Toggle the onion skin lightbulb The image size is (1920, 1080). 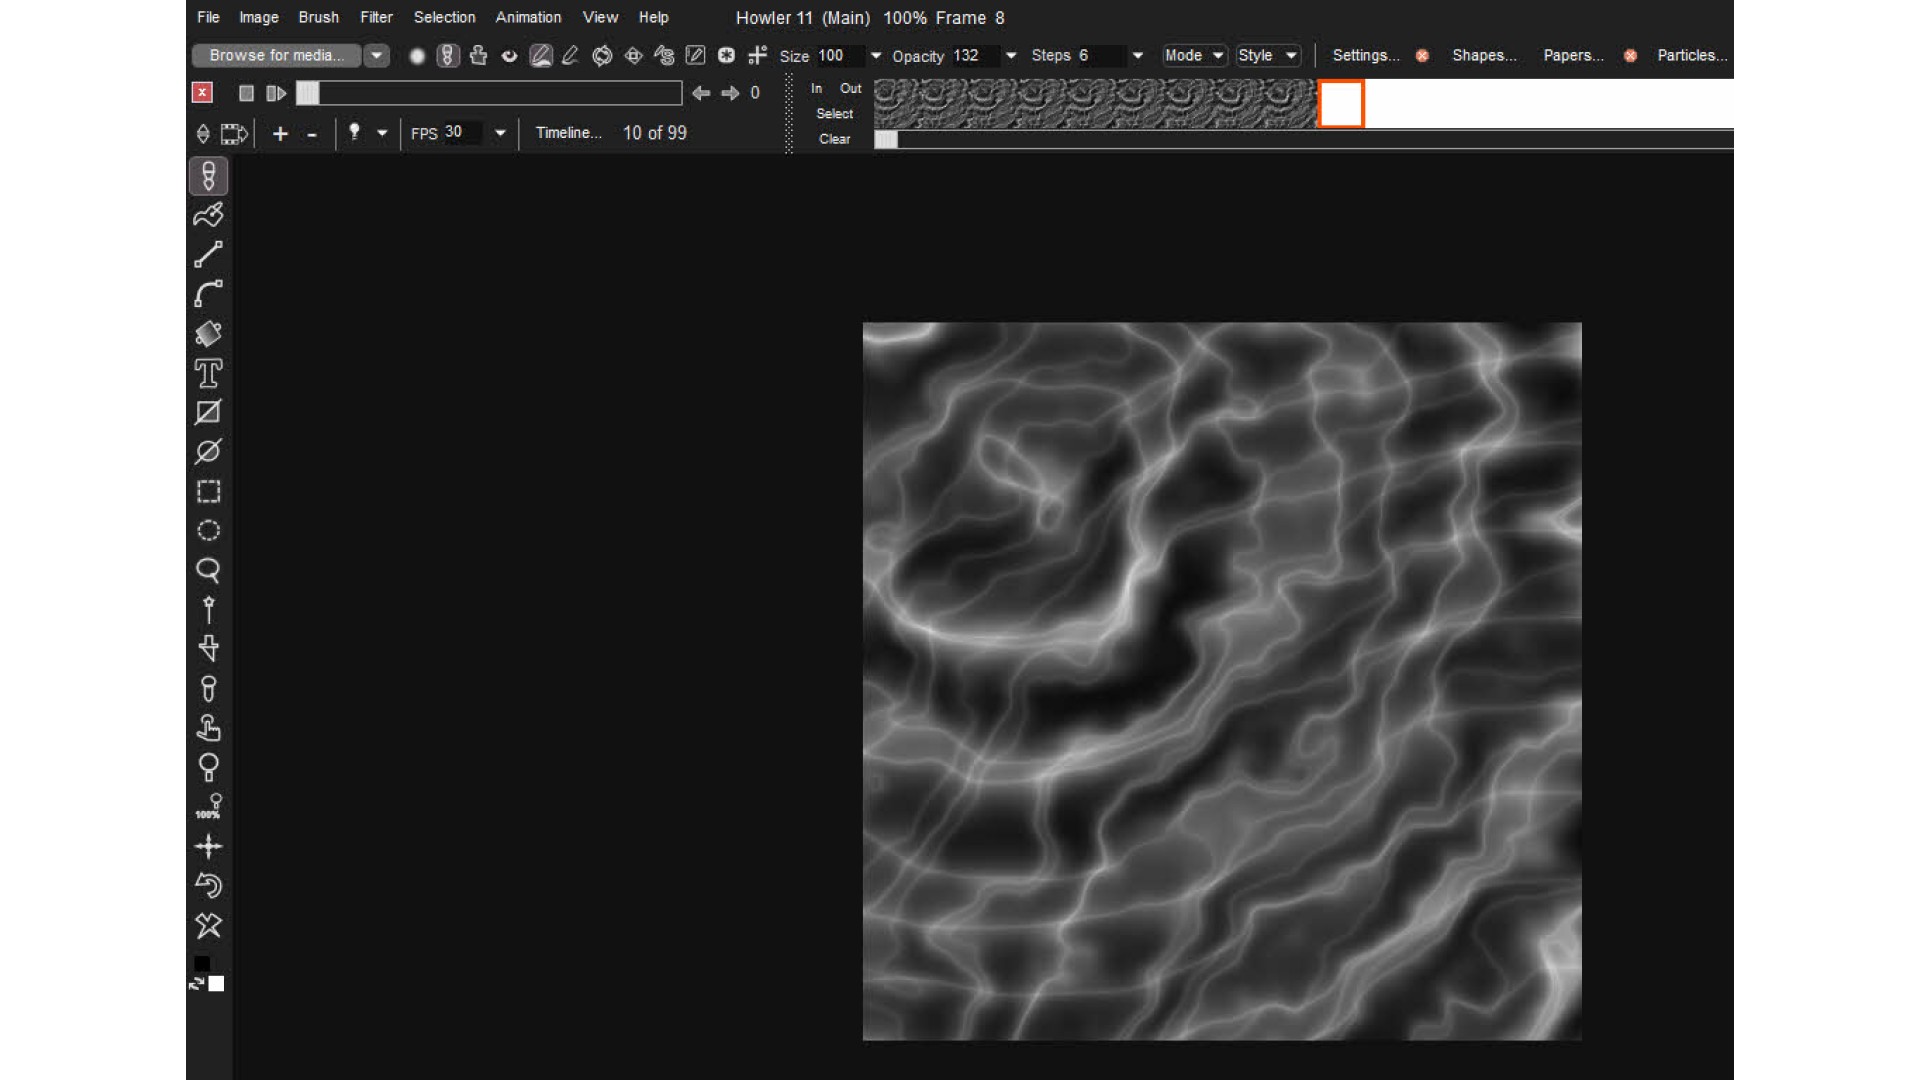354,132
